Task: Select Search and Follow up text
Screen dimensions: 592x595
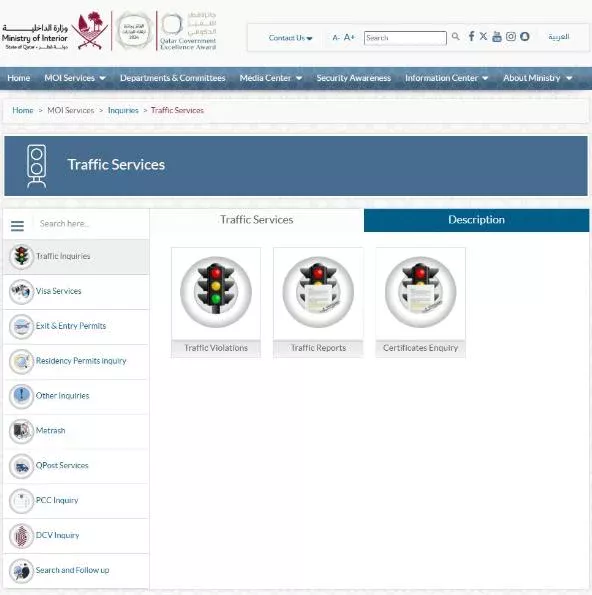Action: tap(72, 571)
